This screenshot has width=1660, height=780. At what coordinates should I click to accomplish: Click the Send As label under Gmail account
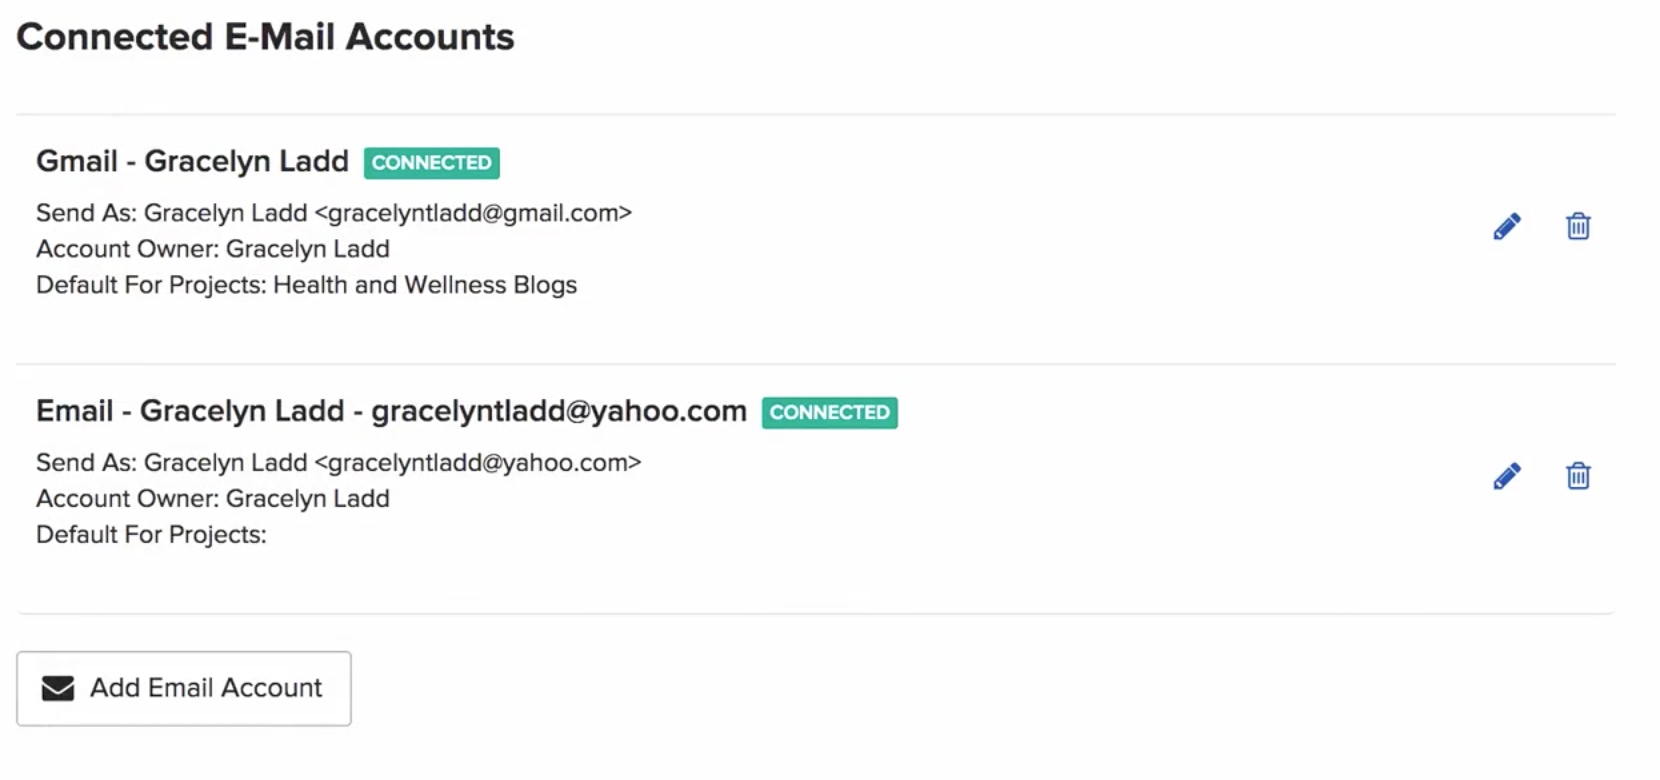click(x=86, y=213)
